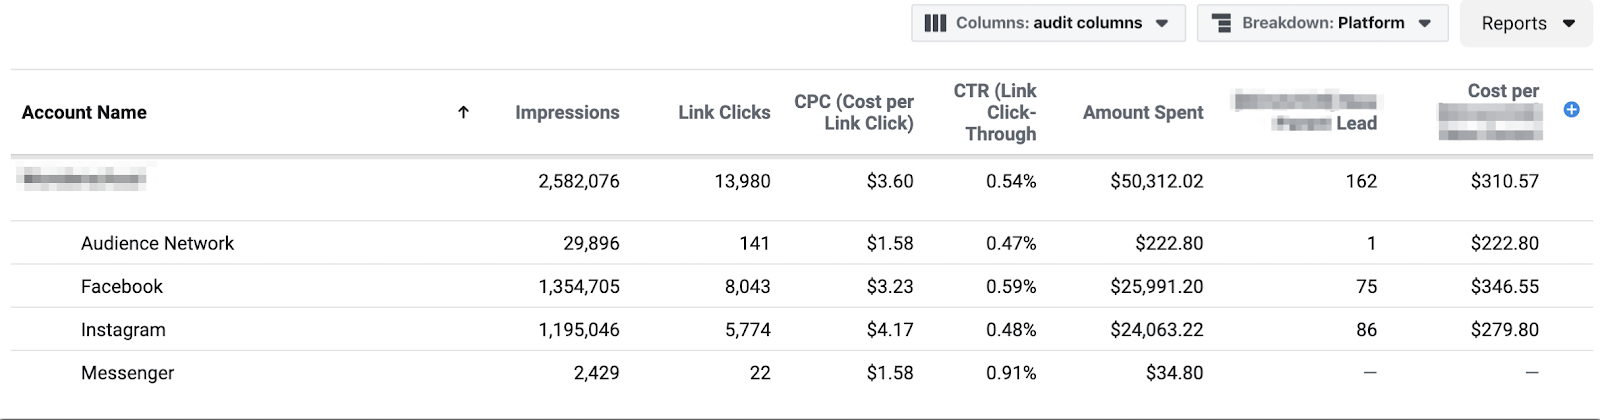
Task: Open the Breakdown: Platform dropdown
Action: tap(1322, 23)
